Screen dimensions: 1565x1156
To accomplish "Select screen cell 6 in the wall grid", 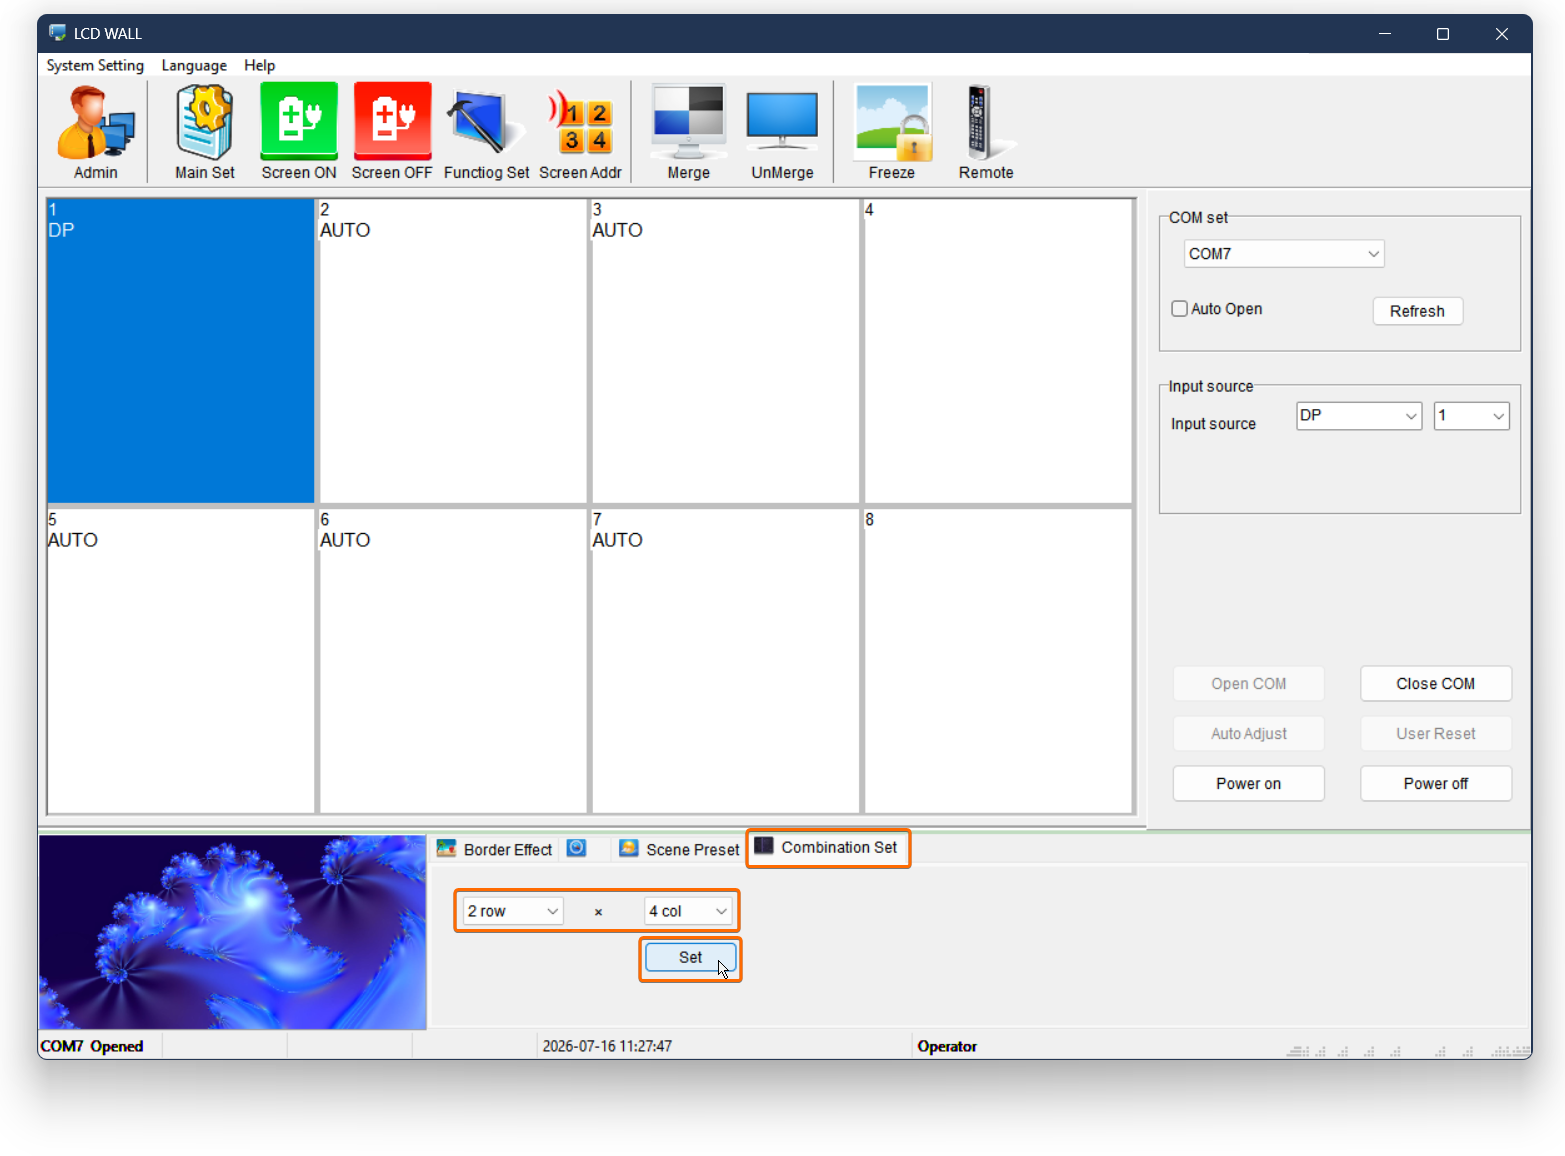I will click(453, 661).
